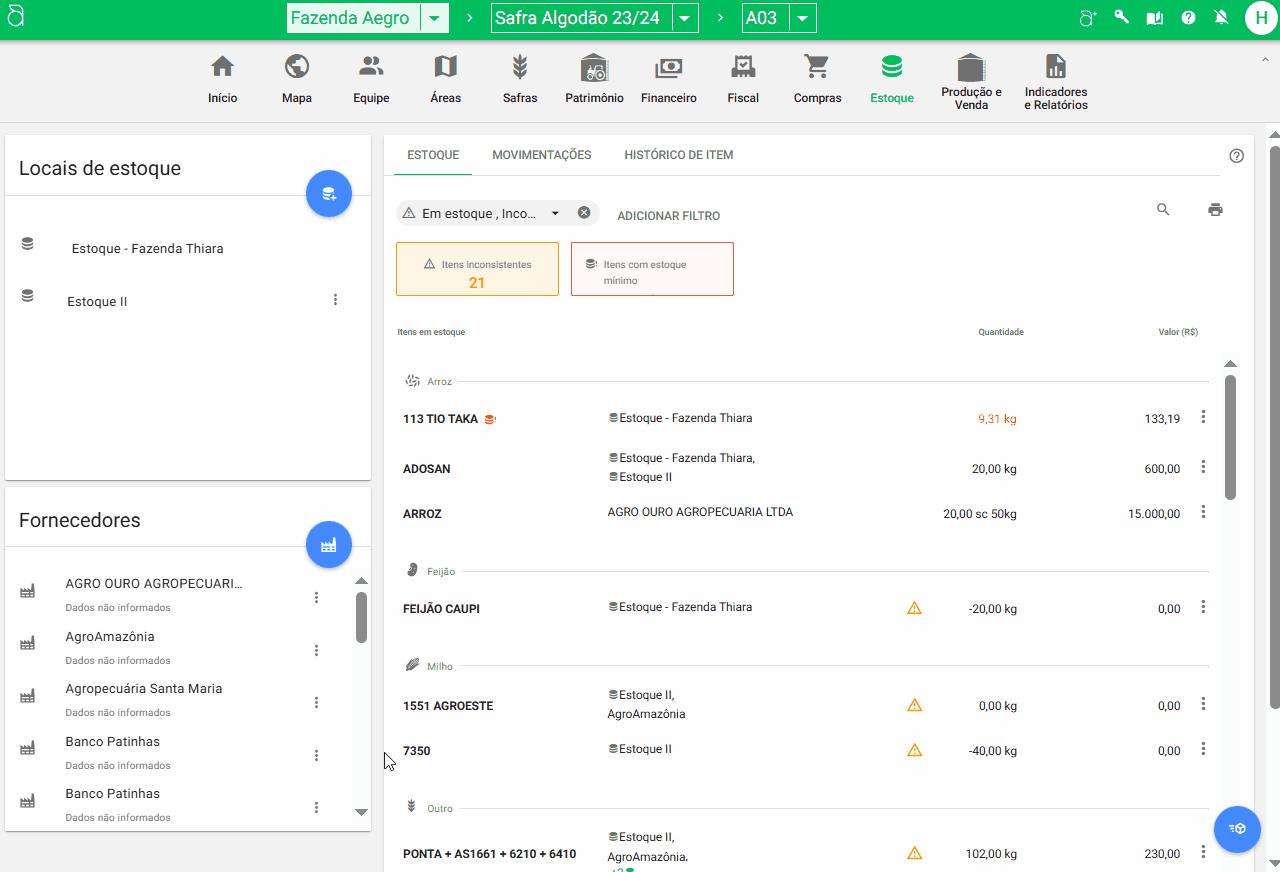
Task: Select Estoque - Fazenda Thiara location
Action: coord(147,249)
